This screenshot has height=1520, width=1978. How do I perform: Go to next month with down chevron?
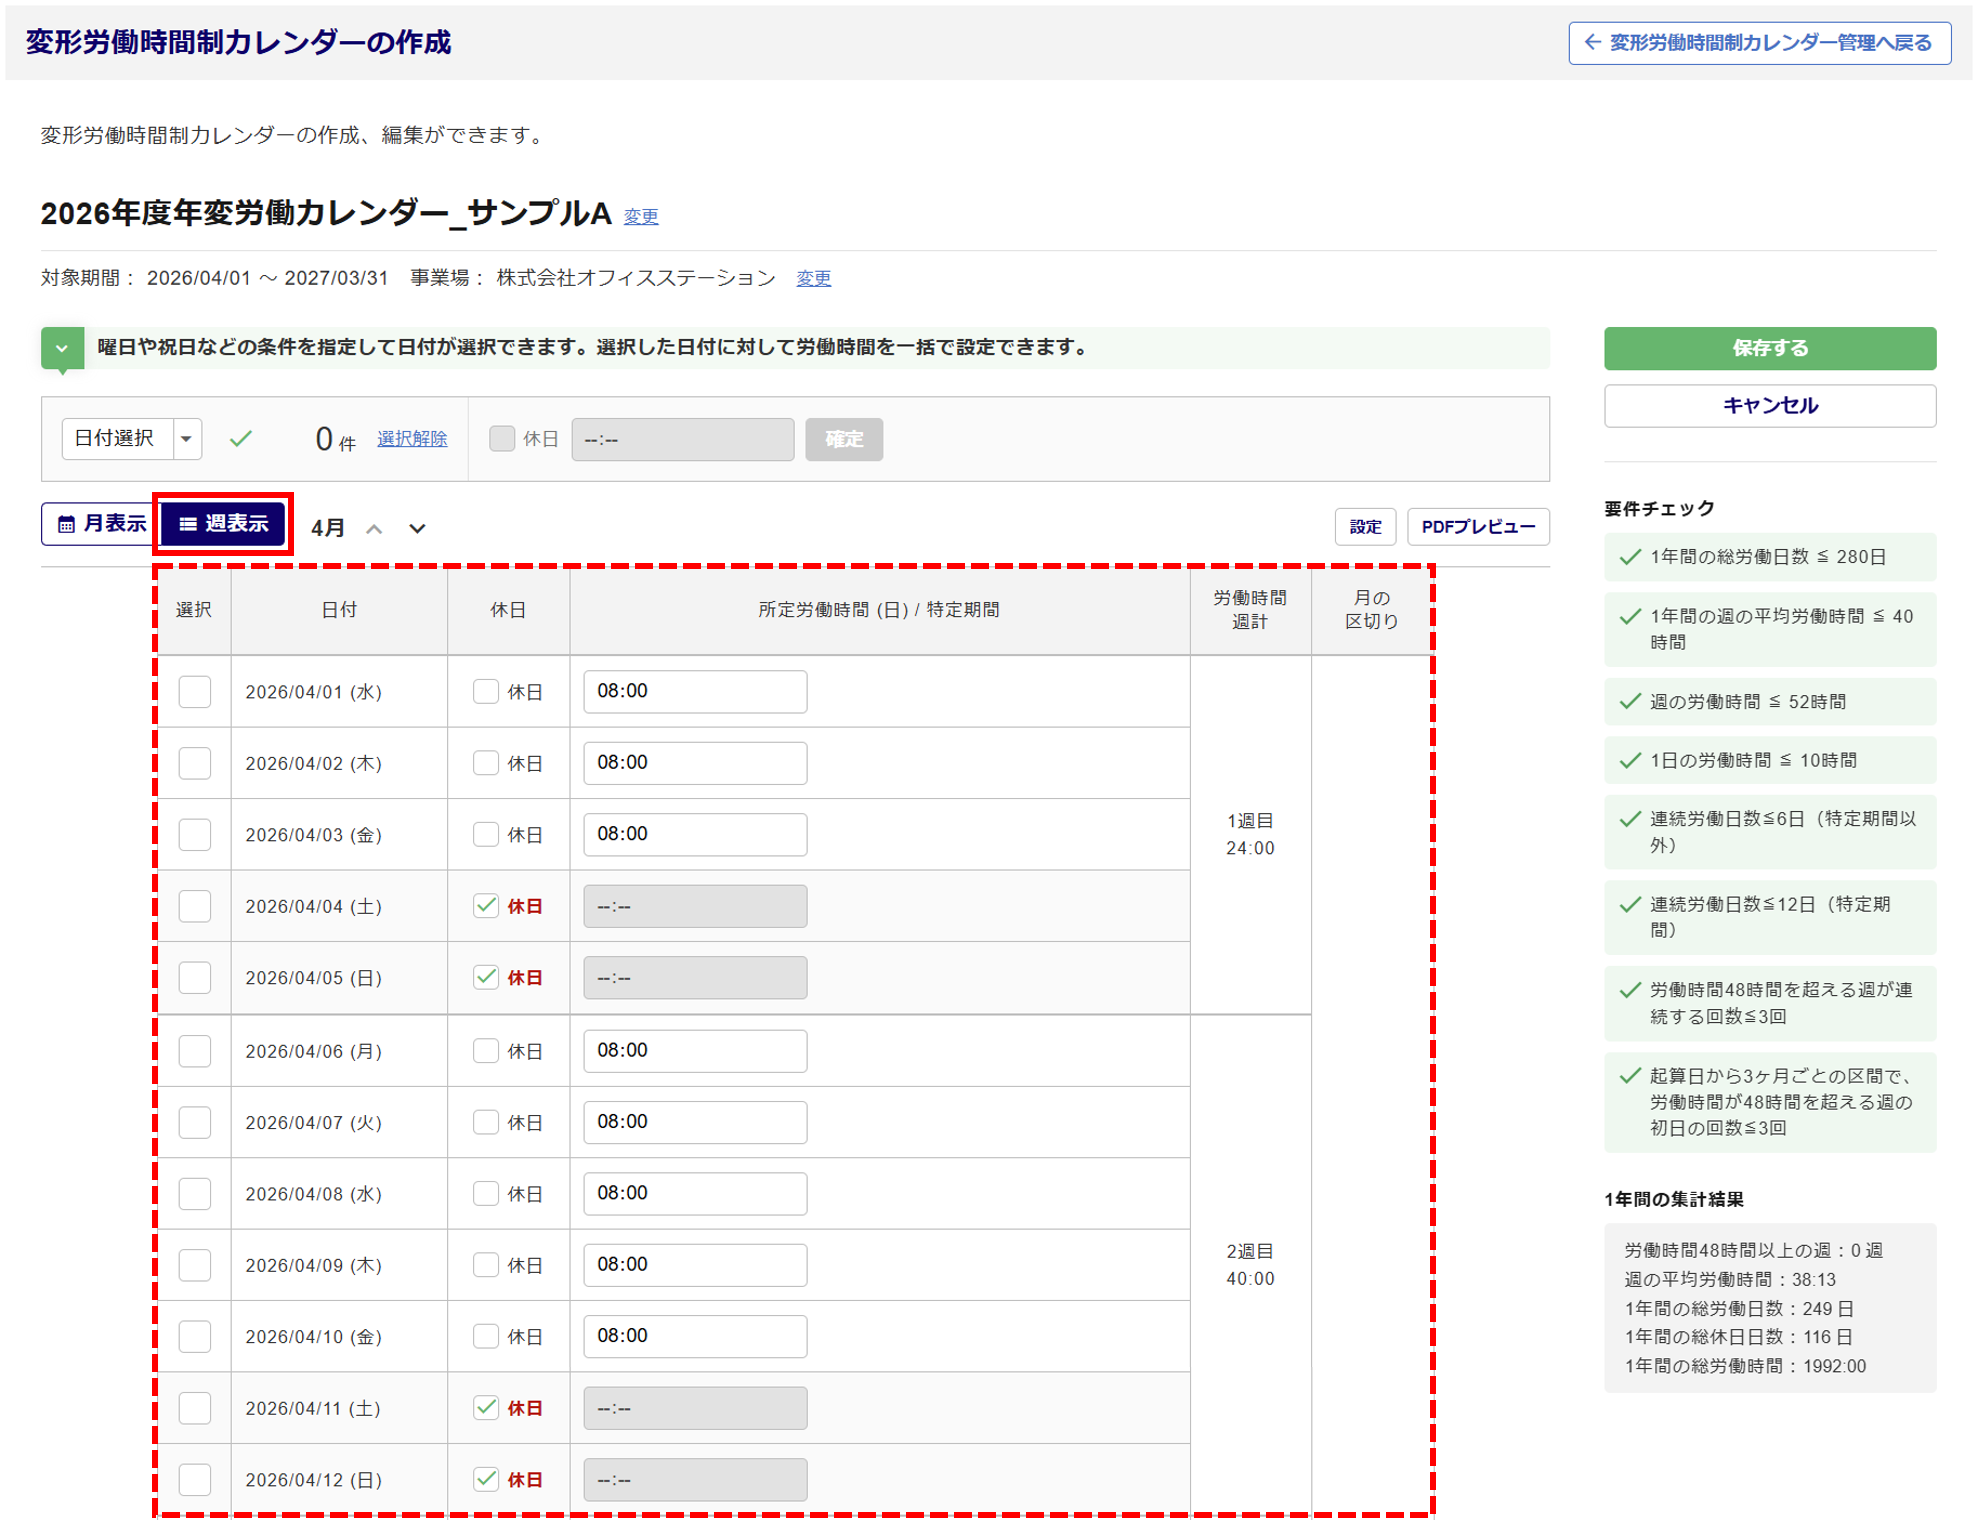click(x=417, y=529)
